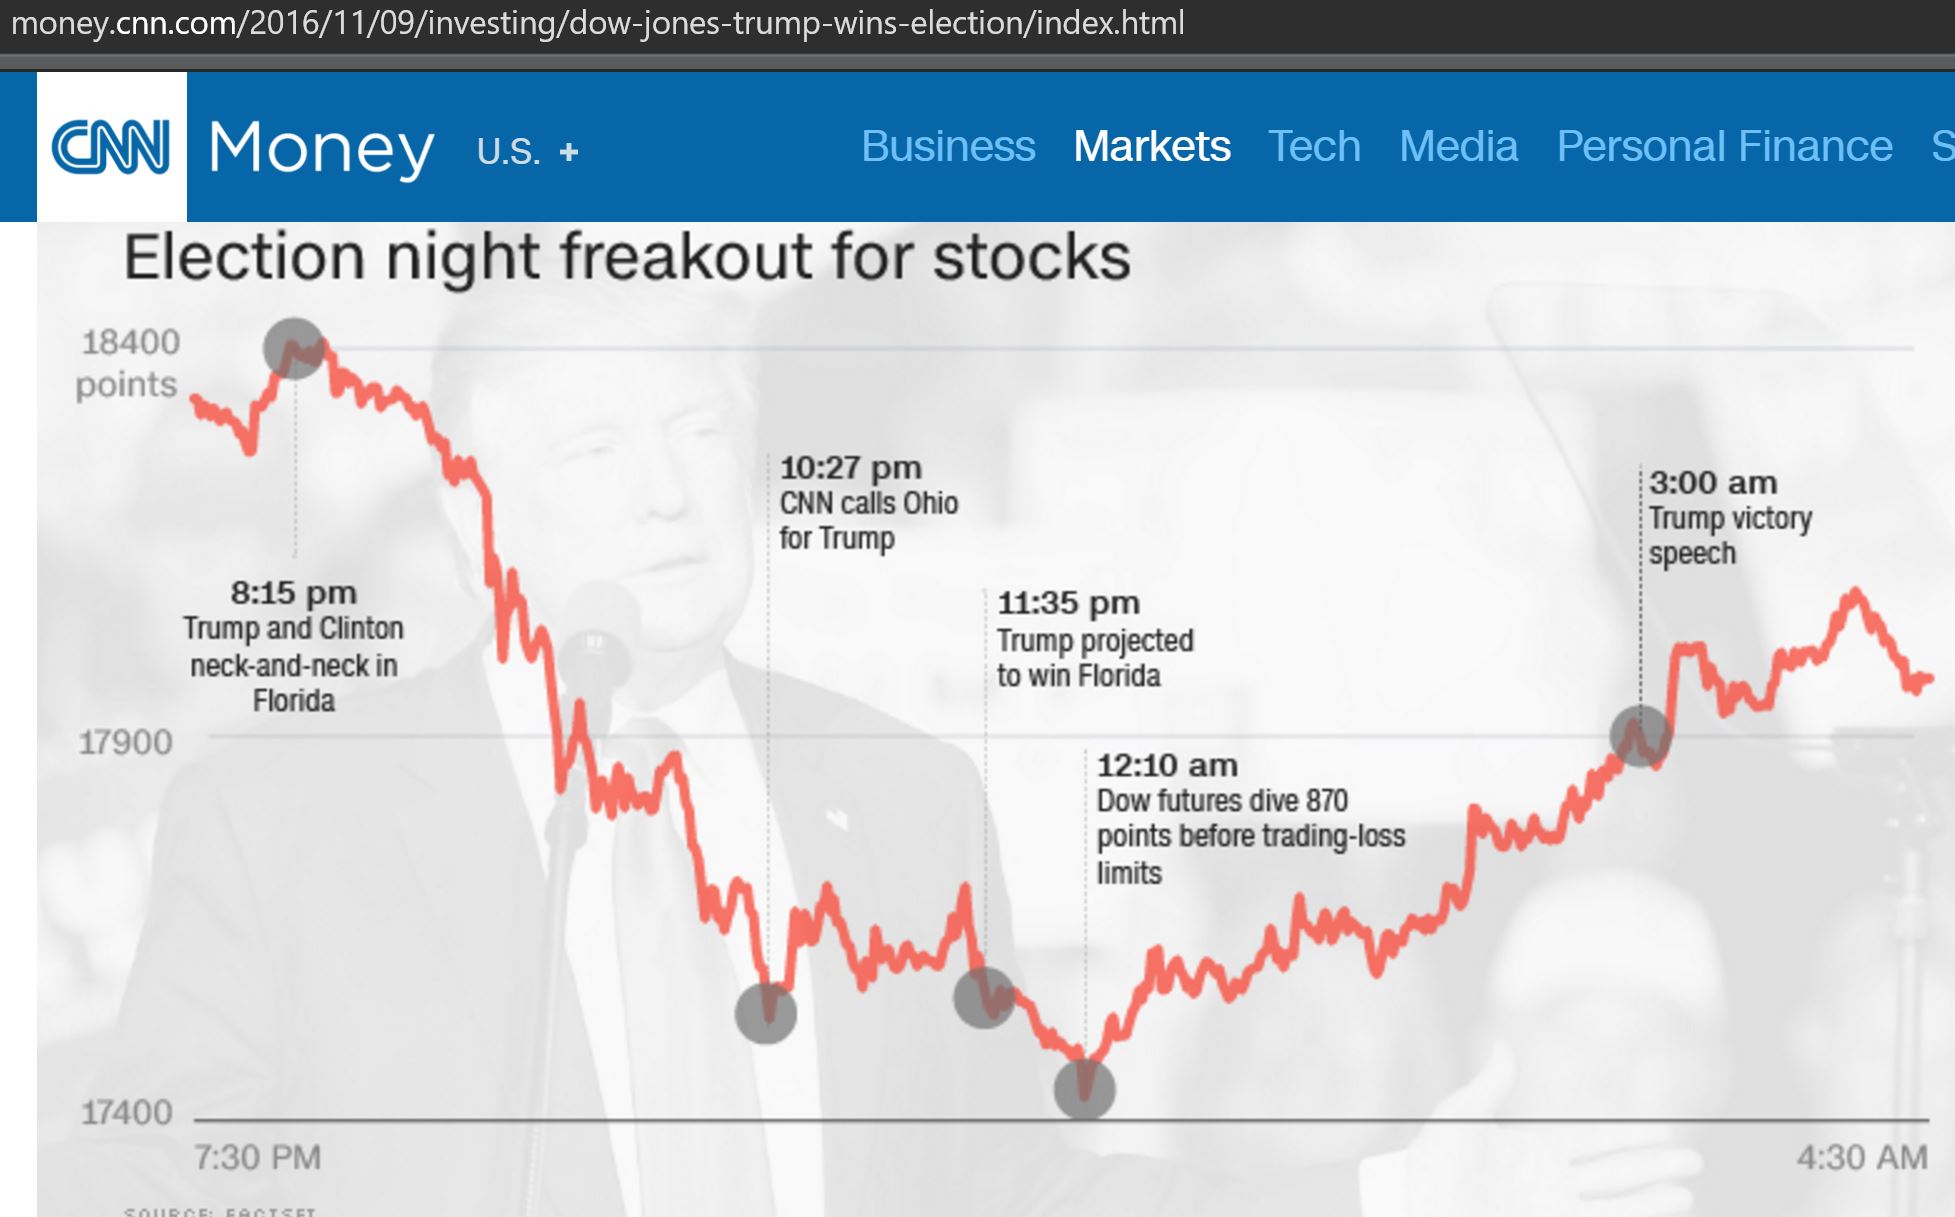Toggle the Markets section highlight
The image size is (1955, 1217).
[x=1152, y=146]
